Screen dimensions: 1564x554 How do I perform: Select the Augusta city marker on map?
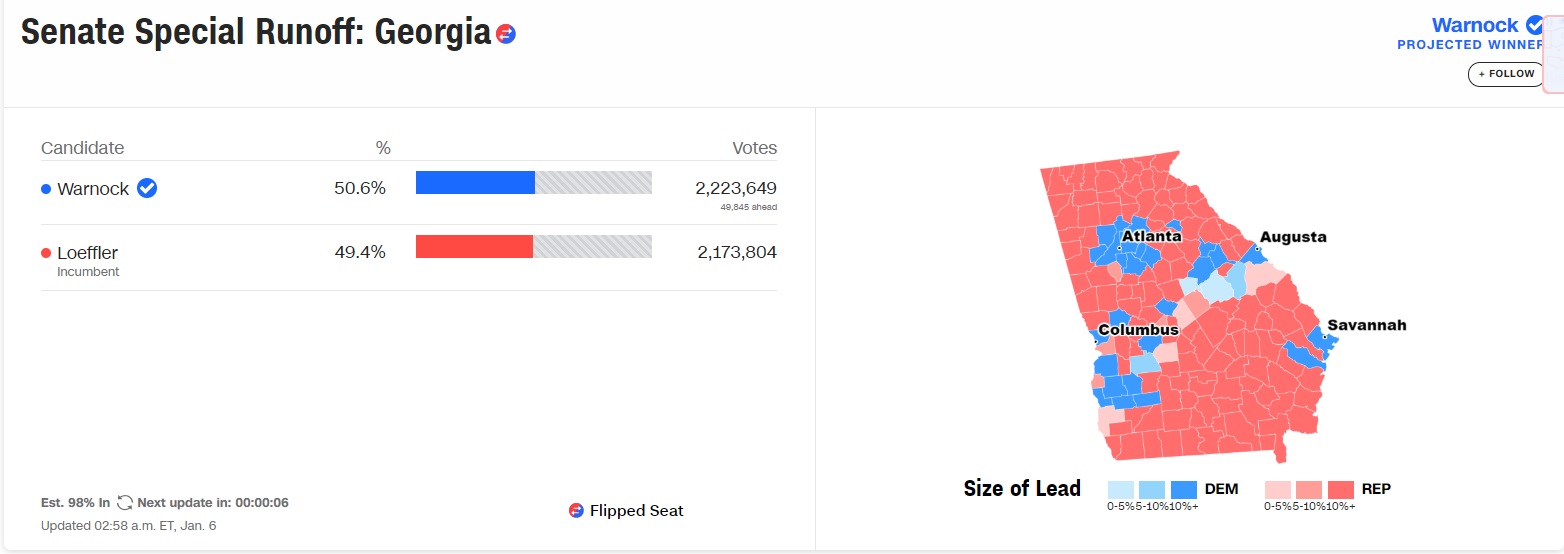tap(1257, 249)
